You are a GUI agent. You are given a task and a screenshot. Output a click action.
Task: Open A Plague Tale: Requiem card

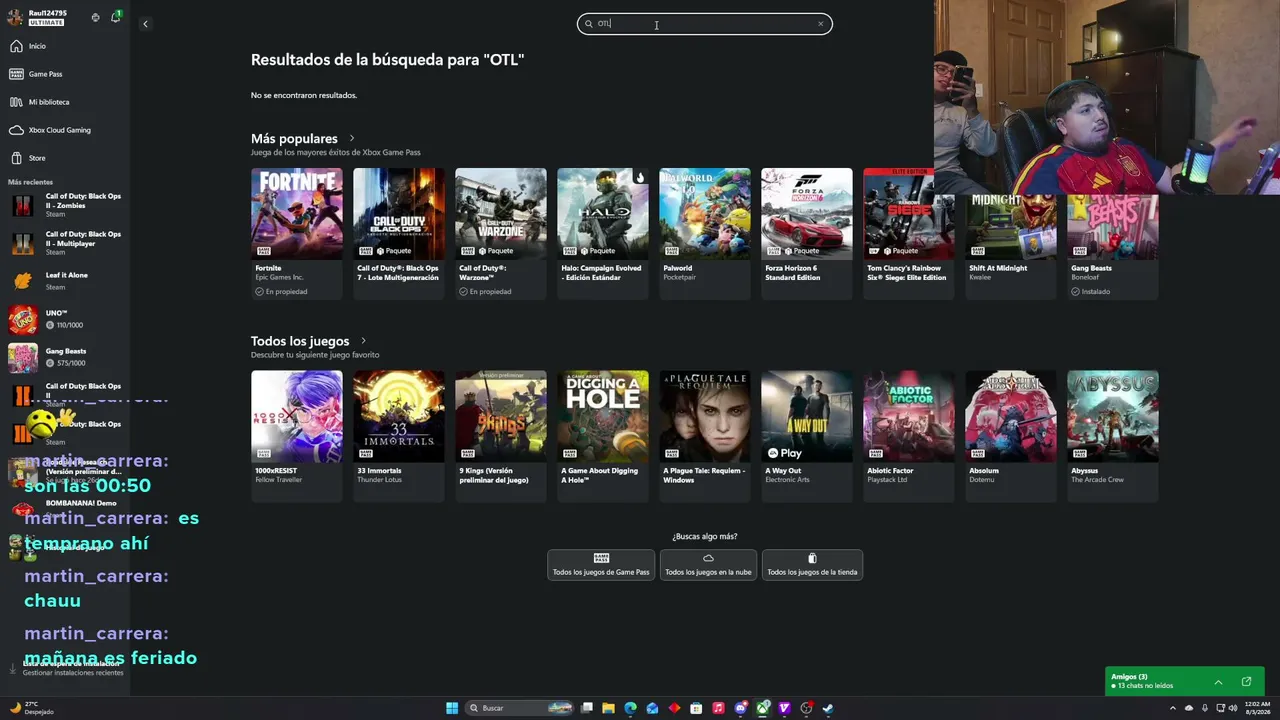704,435
